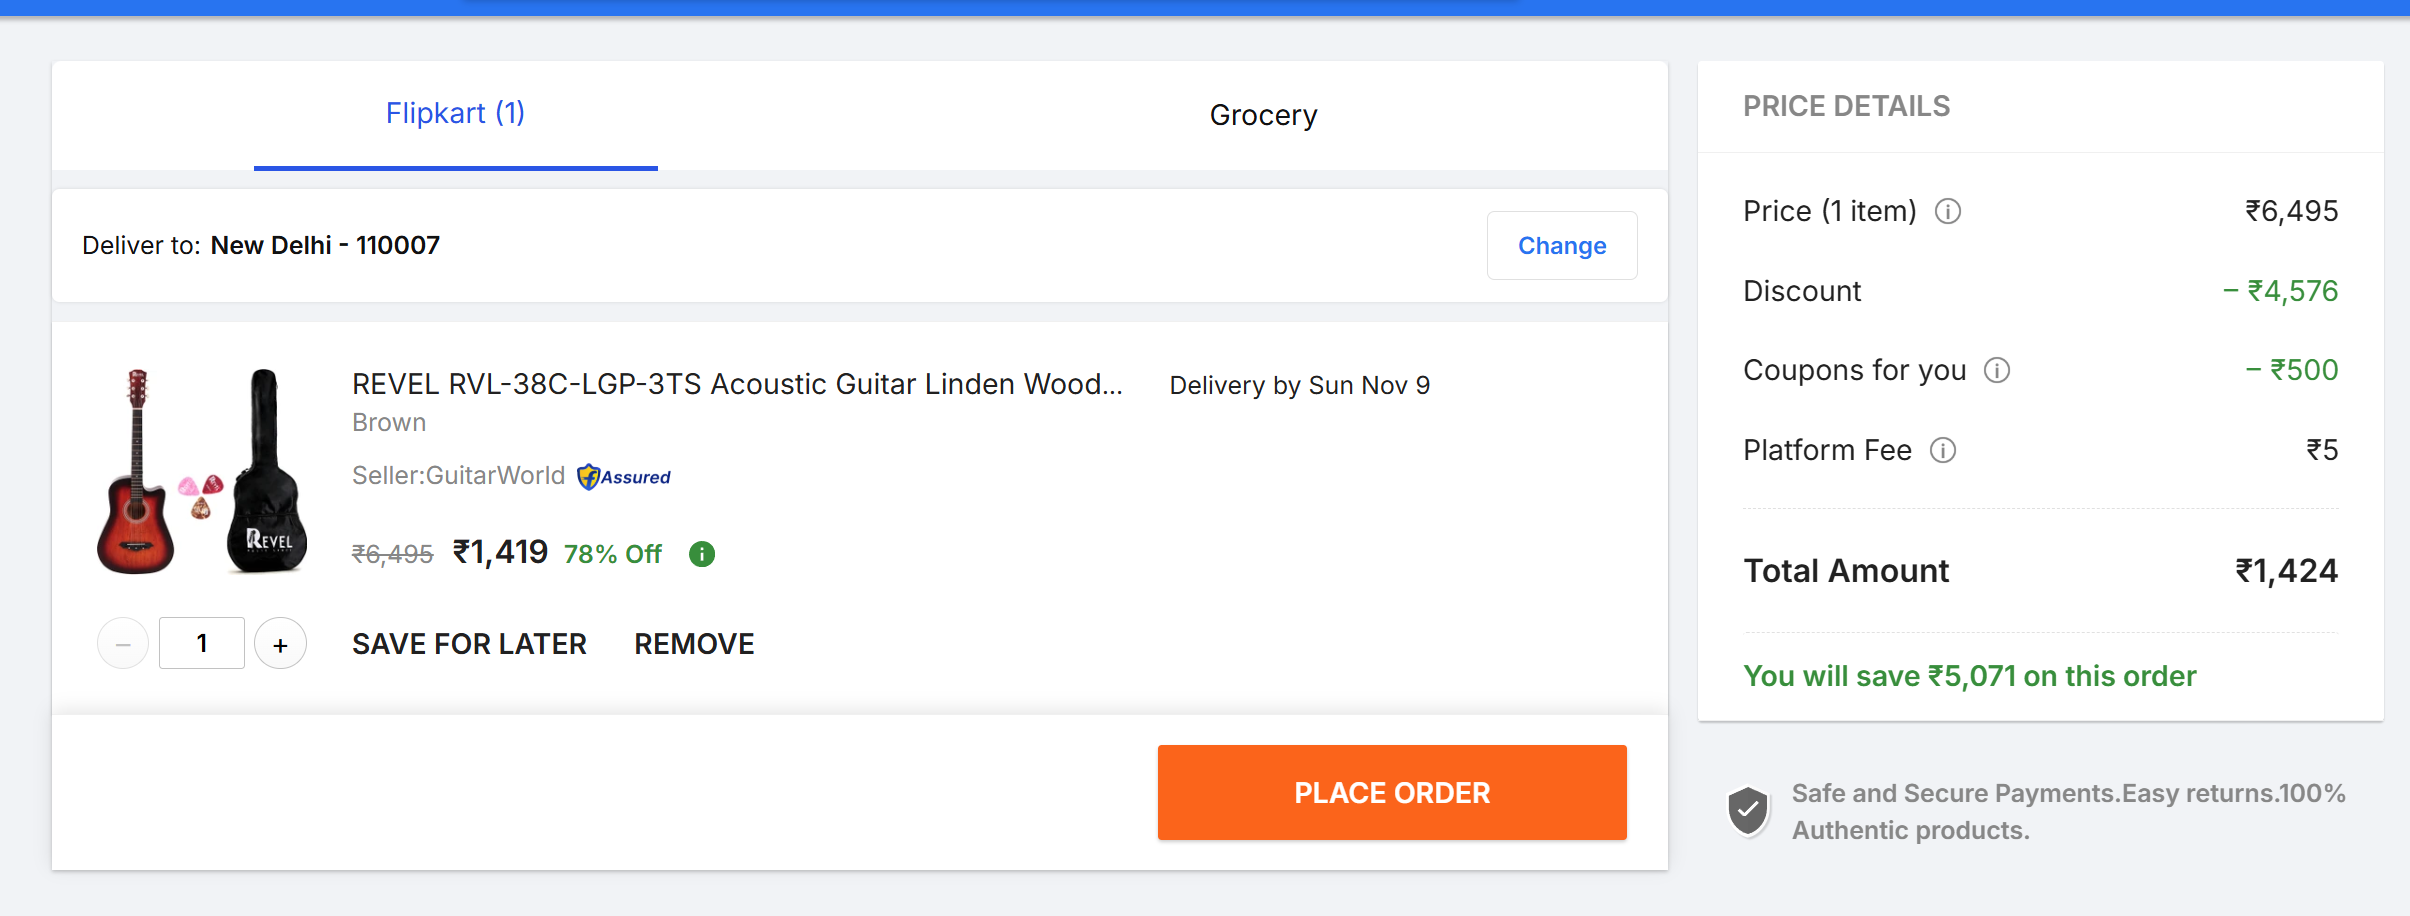
Task: Remove the guitar from the cart
Action: pyautogui.click(x=694, y=644)
